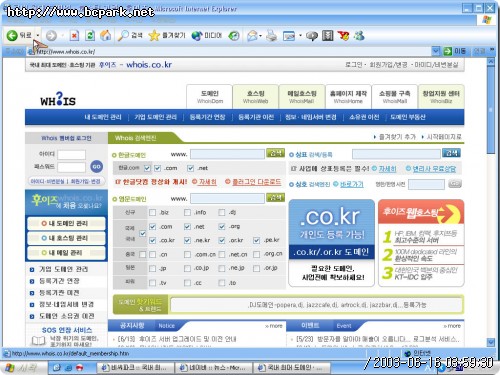Click green 검색 button for 한글도메인 search
This screenshot has height=375, width=500.
[x=275, y=153]
